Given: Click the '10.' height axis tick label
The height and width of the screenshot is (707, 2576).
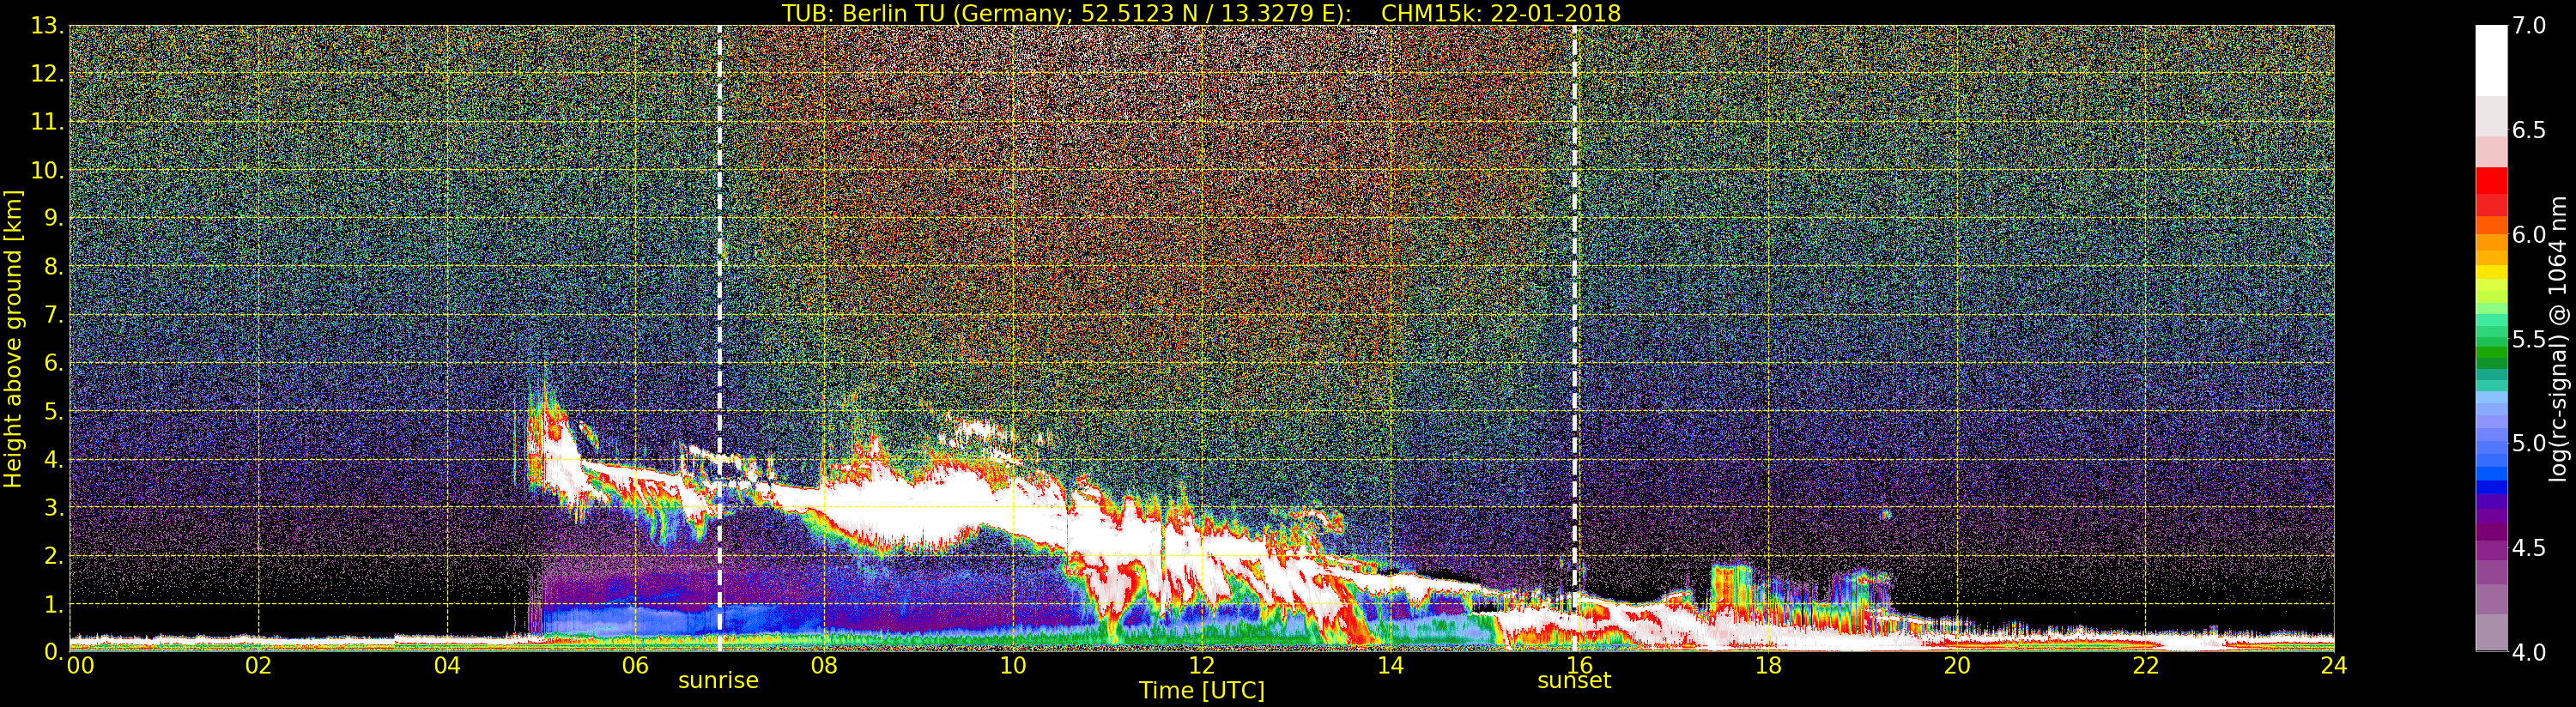Looking at the screenshot, I should tap(47, 170).
